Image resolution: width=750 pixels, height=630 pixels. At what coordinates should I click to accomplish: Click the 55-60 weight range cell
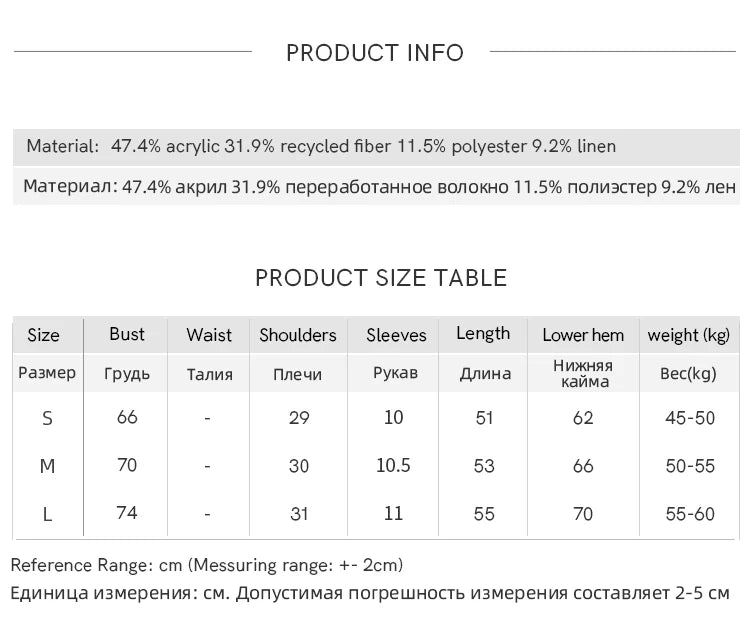pos(690,514)
